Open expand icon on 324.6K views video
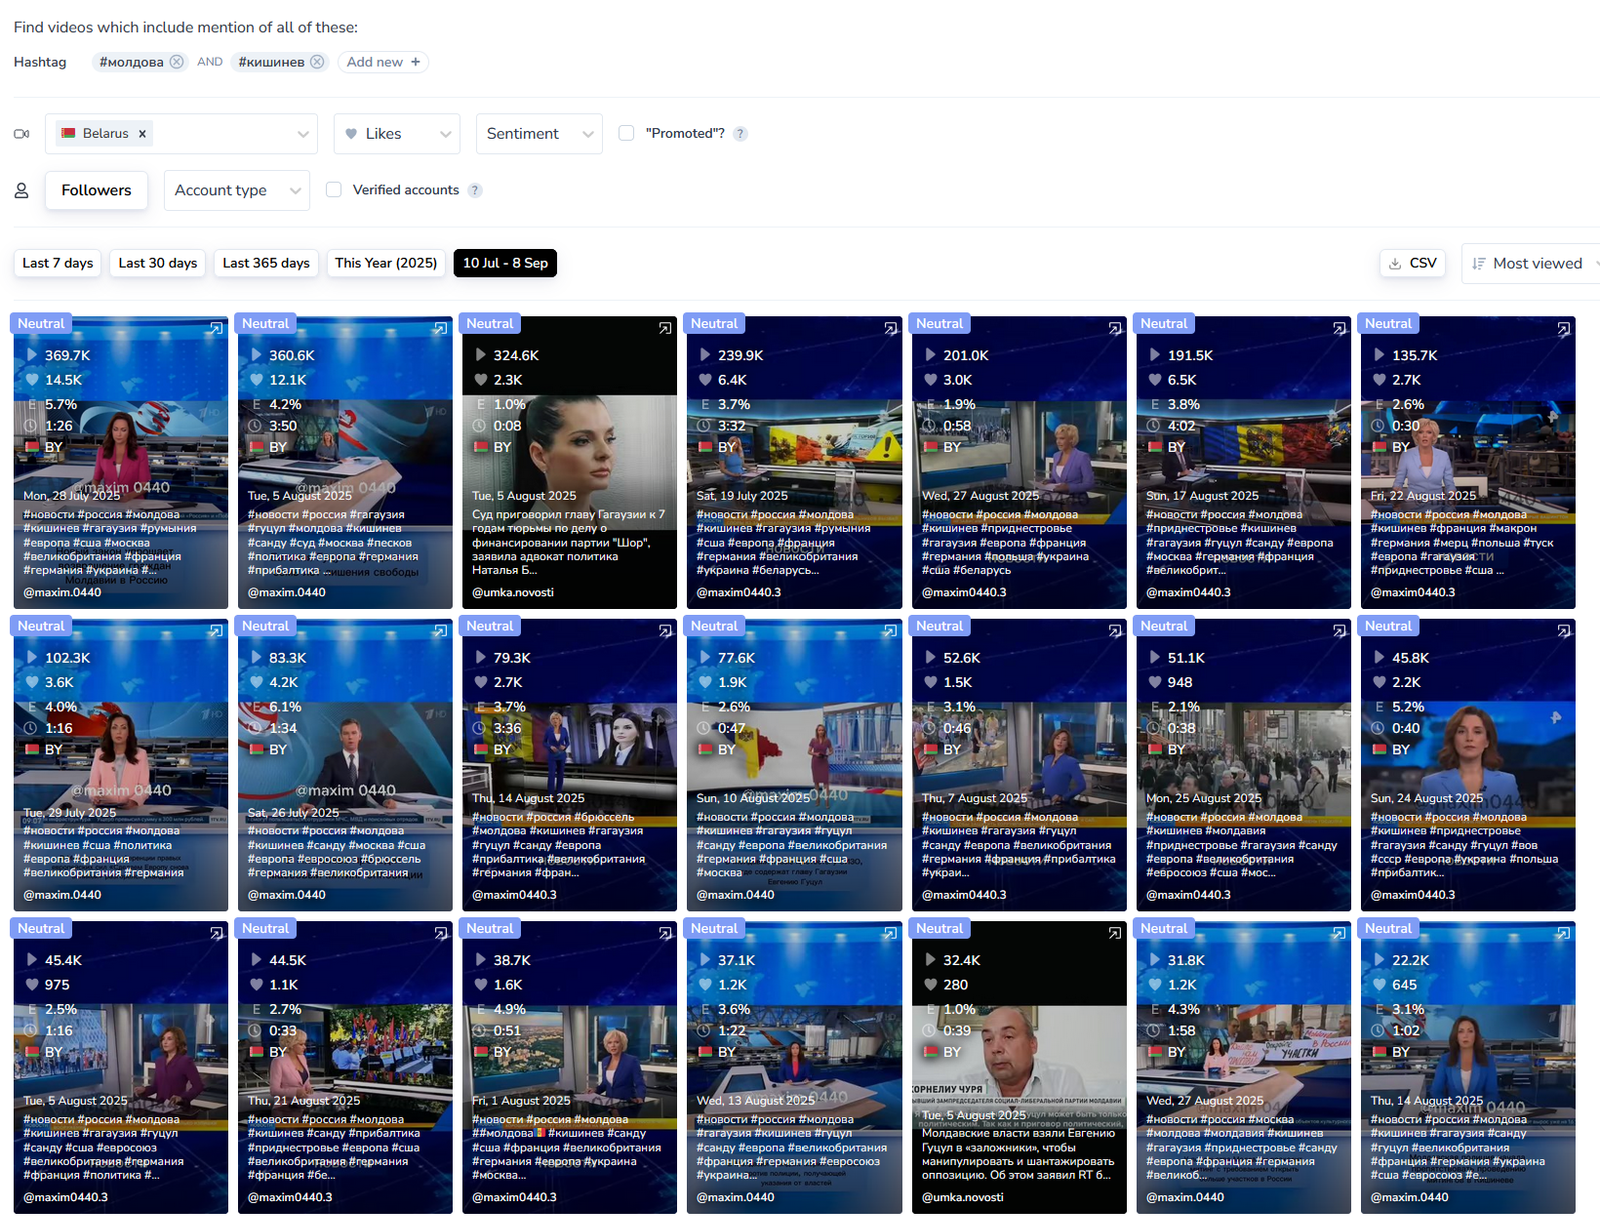This screenshot has height=1216, width=1600. coord(665,328)
